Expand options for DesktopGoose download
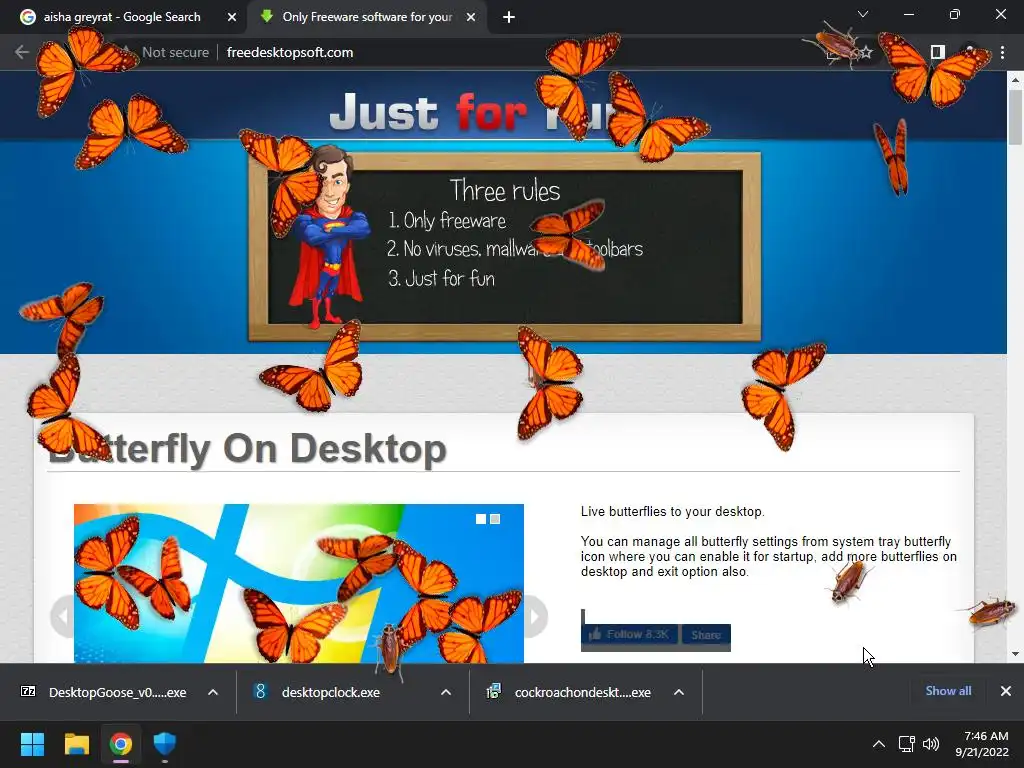The image size is (1024, 768). click(x=213, y=692)
